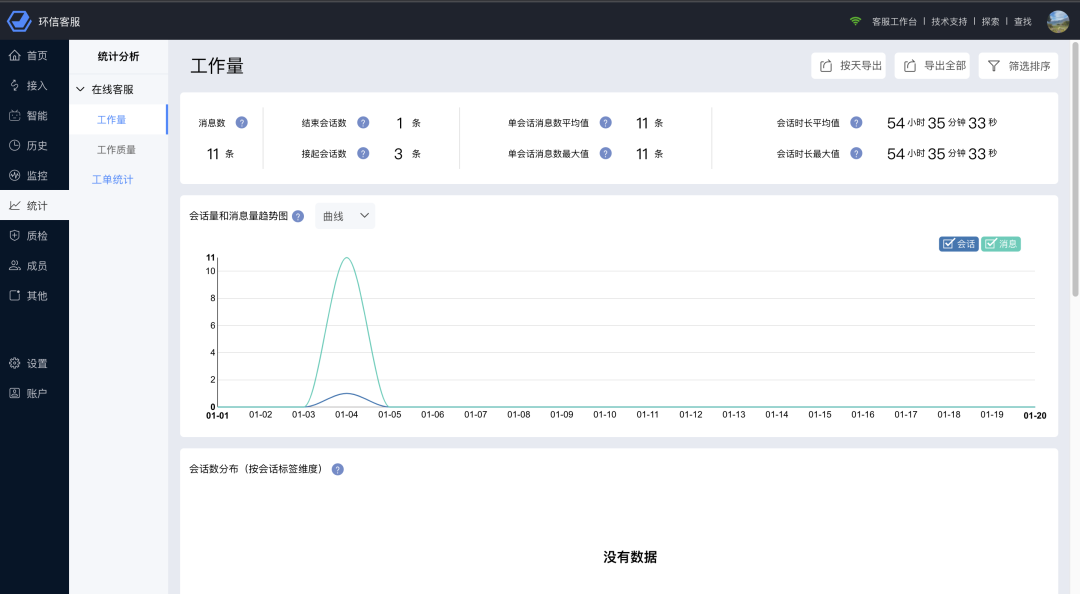Viewport: 1080px width, 594px height.
Task: Click the 按天导出 button
Action: point(849,66)
